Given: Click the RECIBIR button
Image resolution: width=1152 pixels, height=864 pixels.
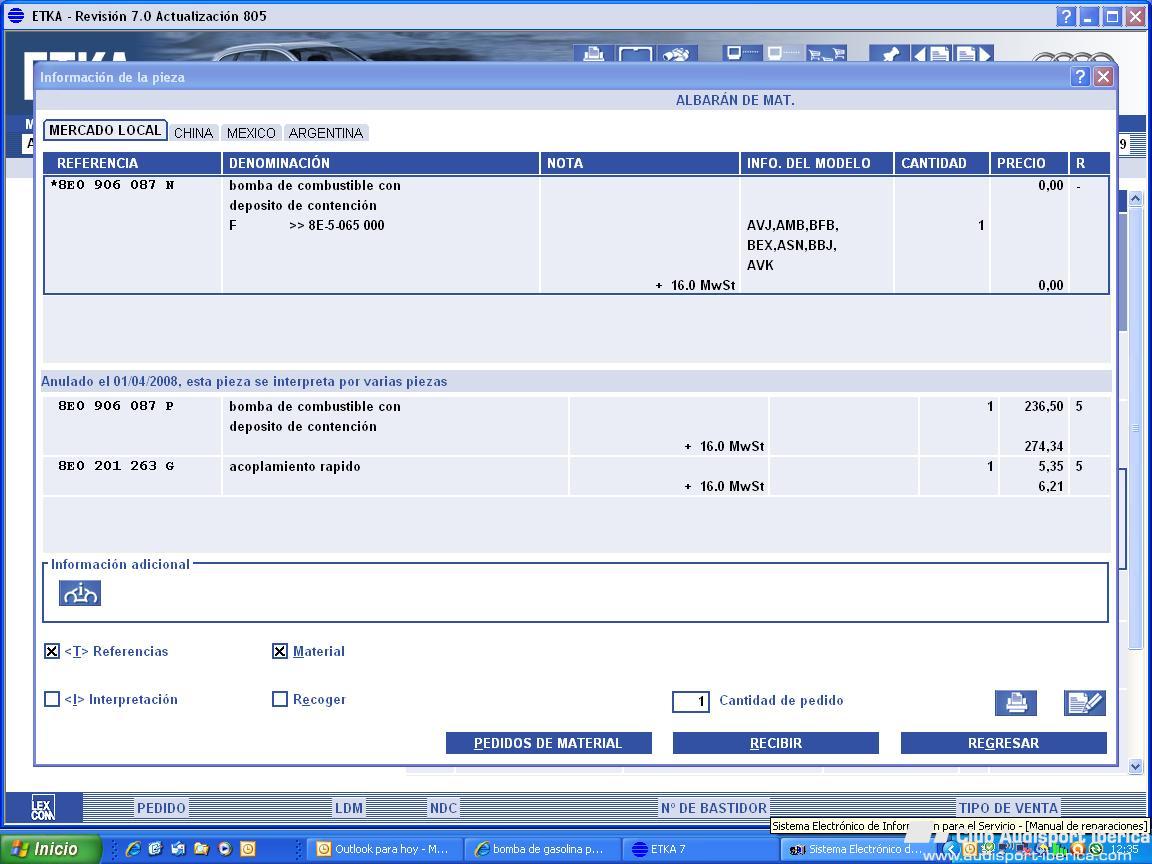Looking at the screenshot, I should pyautogui.click(x=776, y=743).
